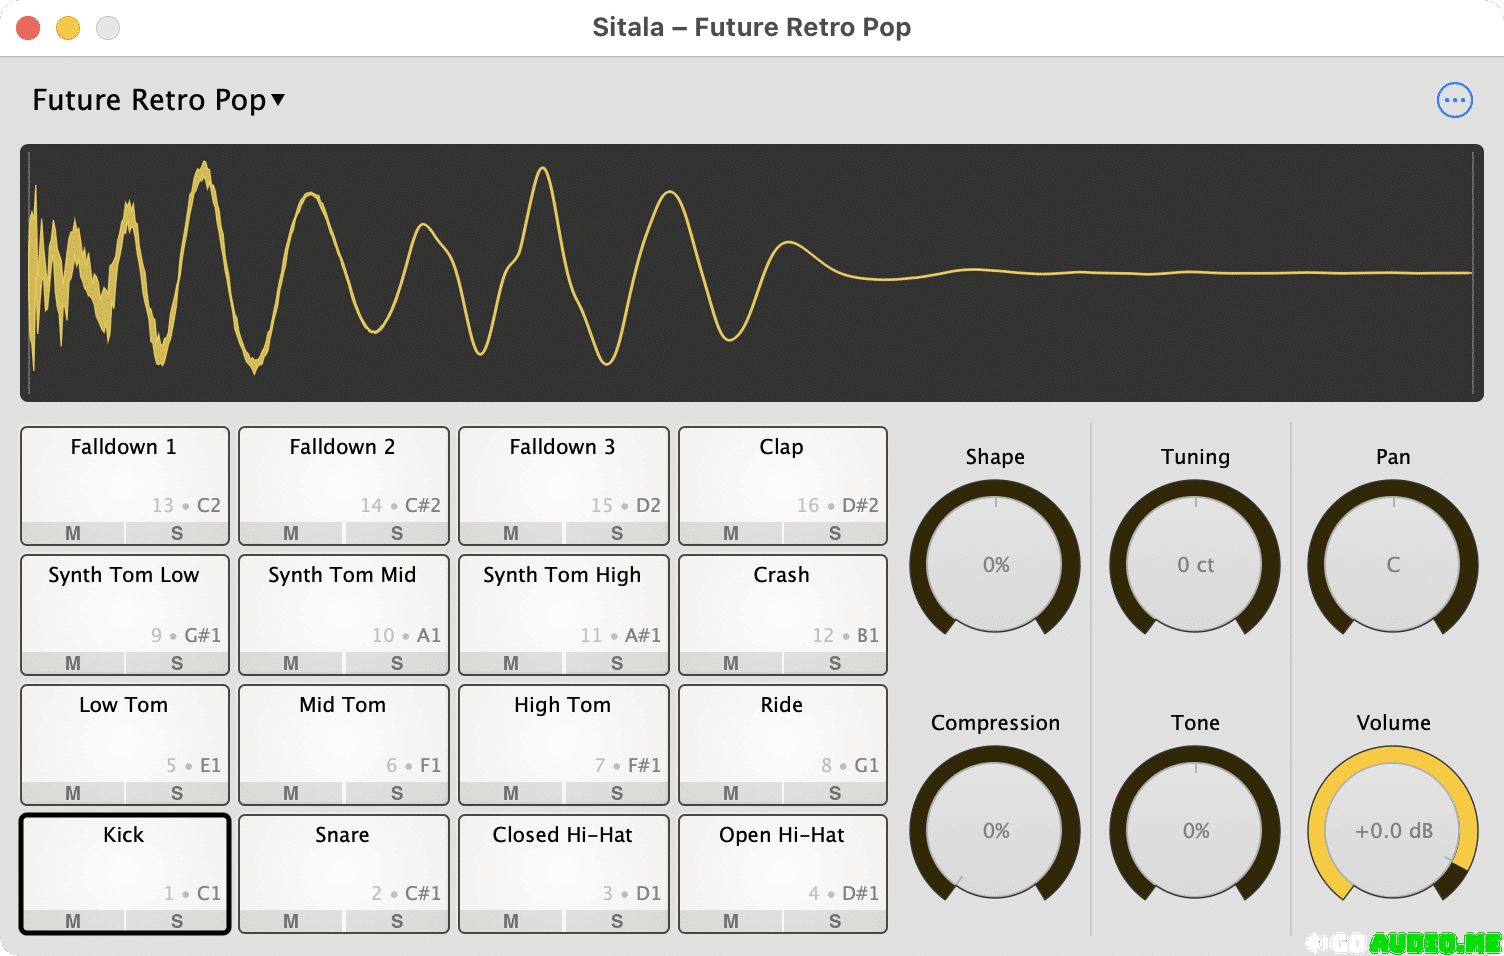Solo the Kick pad
The width and height of the screenshot is (1504, 956).
pos(177,921)
